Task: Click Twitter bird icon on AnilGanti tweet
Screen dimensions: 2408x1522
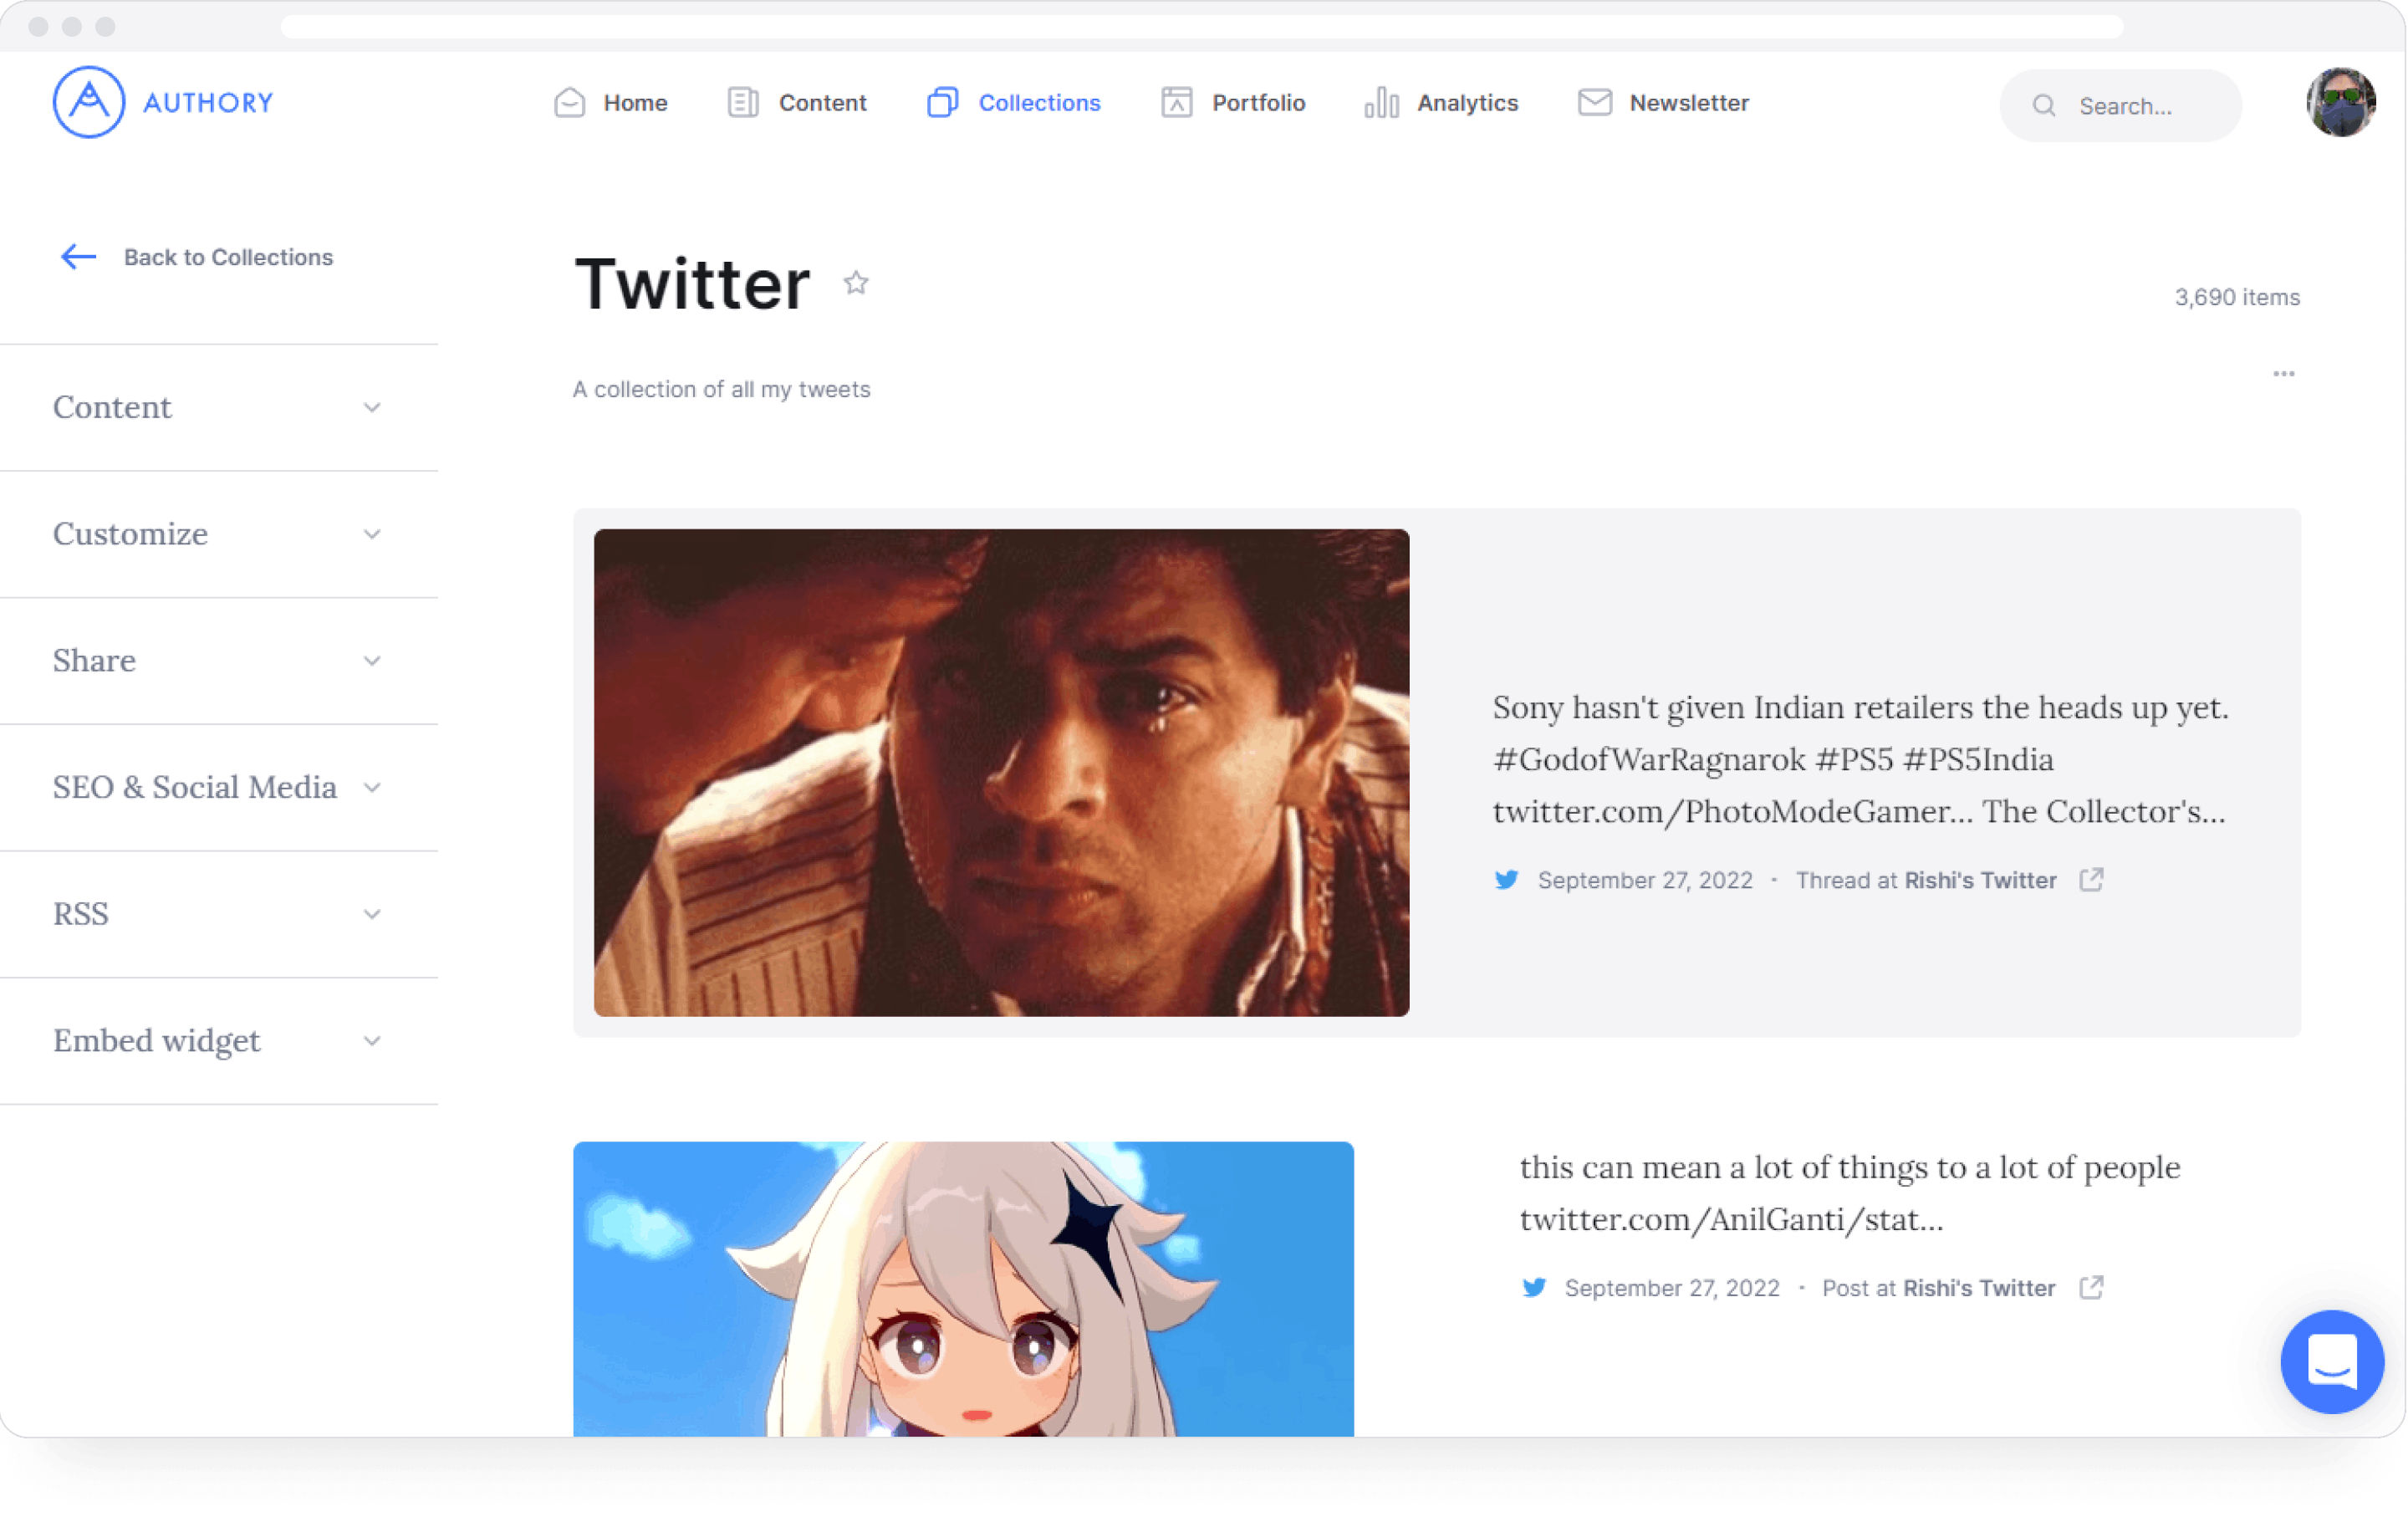Action: pyautogui.click(x=1533, y=1287)
